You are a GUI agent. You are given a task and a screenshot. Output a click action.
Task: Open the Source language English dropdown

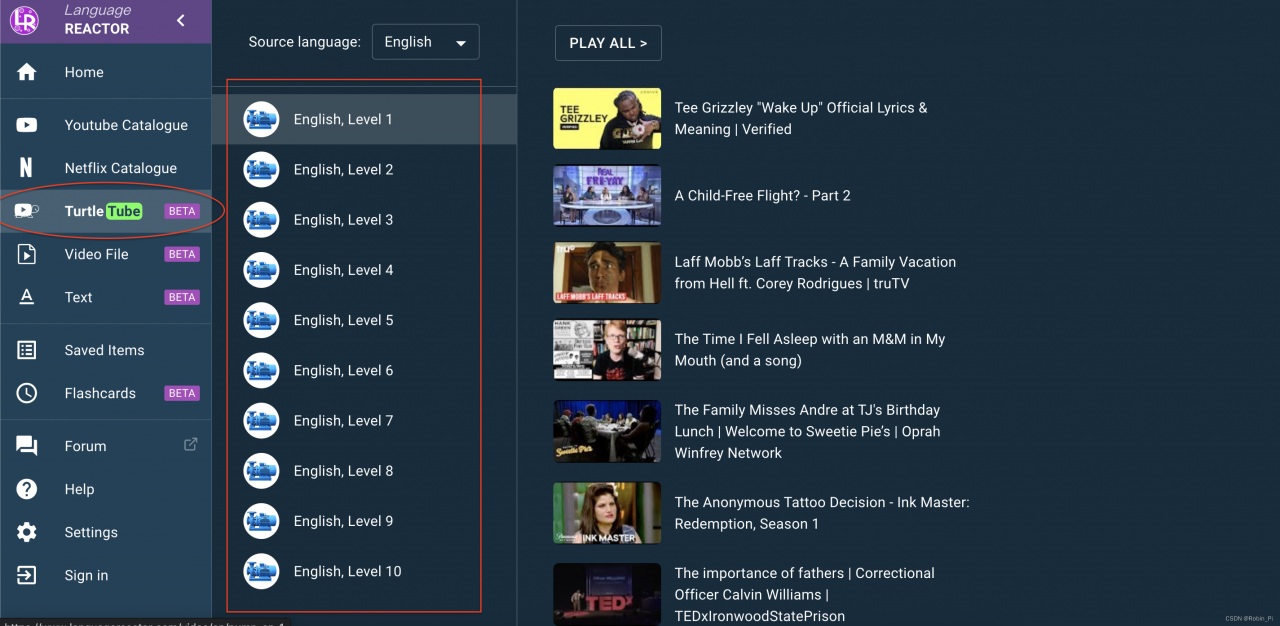425,42
